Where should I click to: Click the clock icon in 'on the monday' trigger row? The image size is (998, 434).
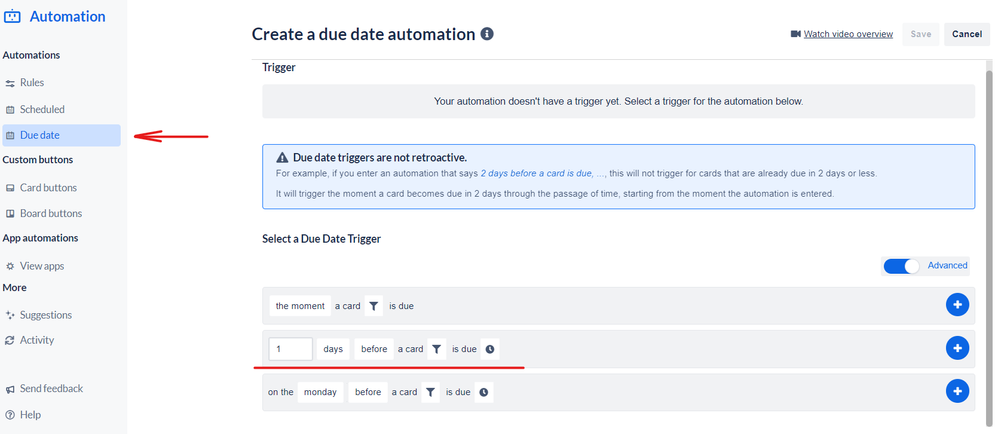(x=484, y=393)
